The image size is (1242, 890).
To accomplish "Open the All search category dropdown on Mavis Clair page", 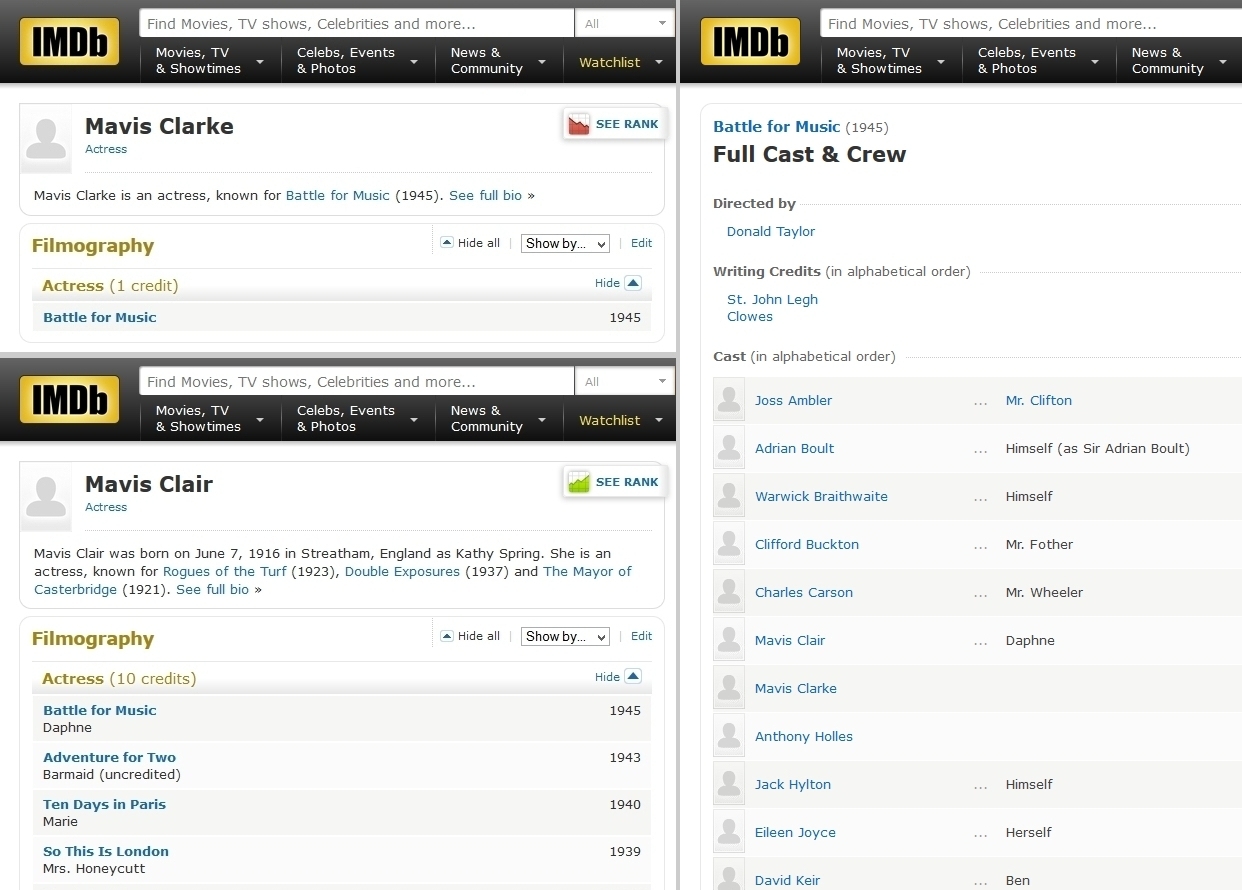I will point(624,381).
